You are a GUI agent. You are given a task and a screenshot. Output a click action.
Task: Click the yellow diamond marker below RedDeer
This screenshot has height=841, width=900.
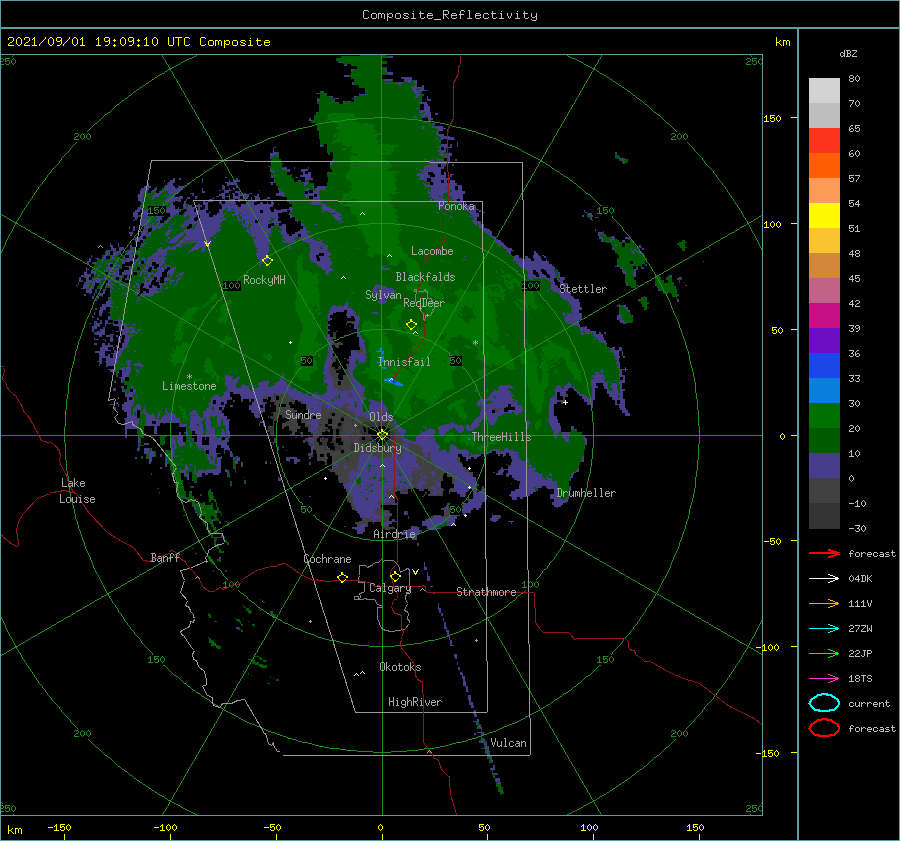coord(411,325)
